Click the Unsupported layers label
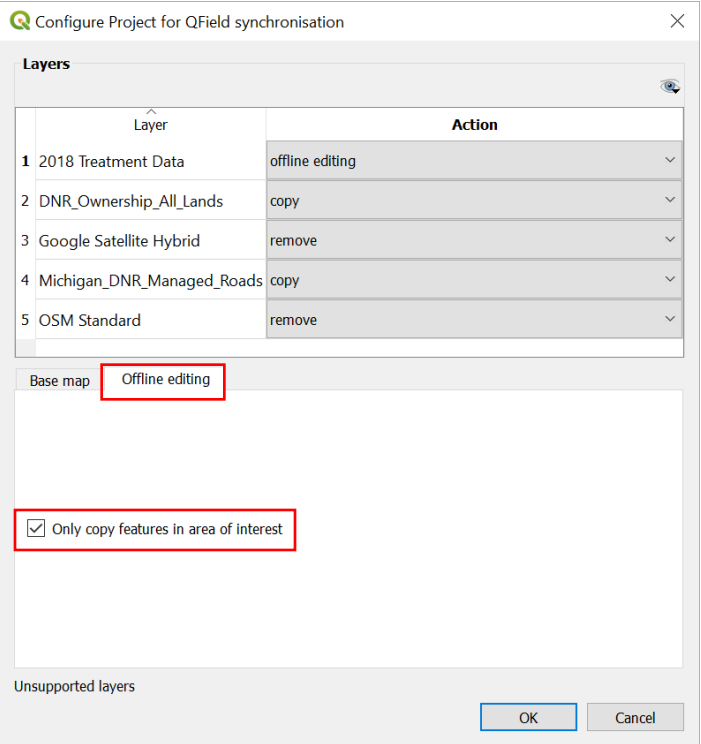The image size is (701, 744). coord(75,686)
